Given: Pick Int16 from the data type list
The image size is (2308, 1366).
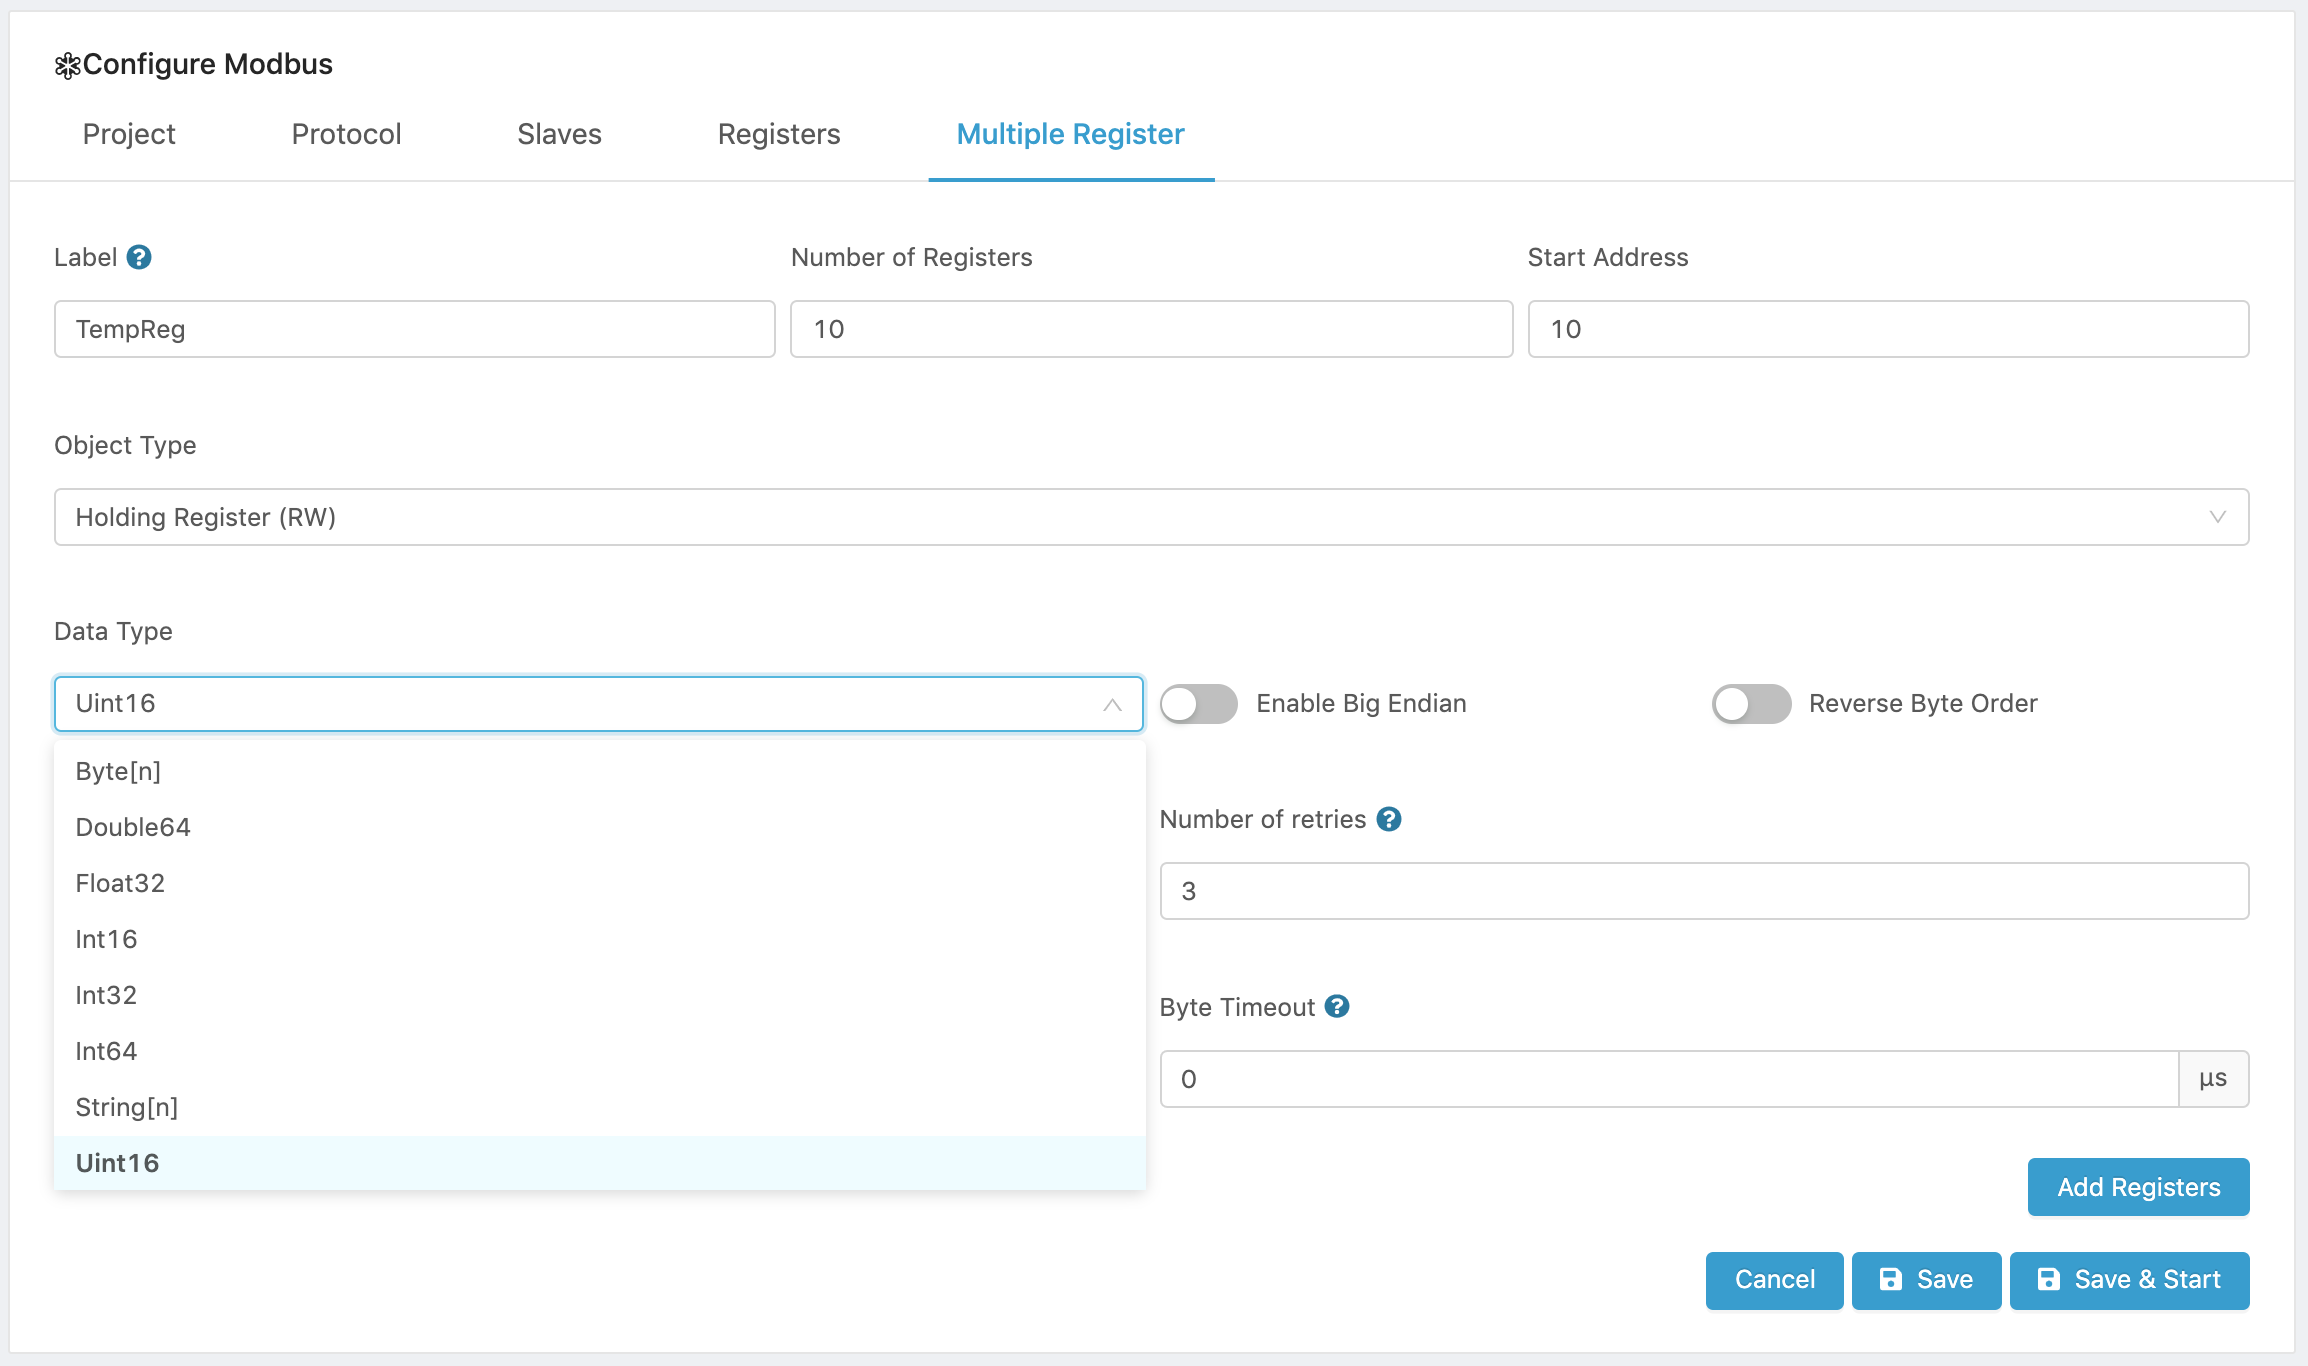Looking at the screenshot, I should (x=600, y=939).
